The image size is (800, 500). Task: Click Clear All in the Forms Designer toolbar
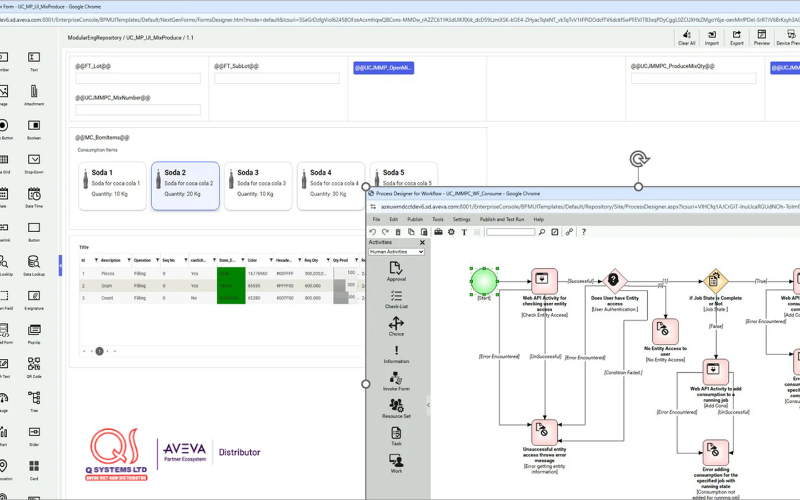point(686,38)
